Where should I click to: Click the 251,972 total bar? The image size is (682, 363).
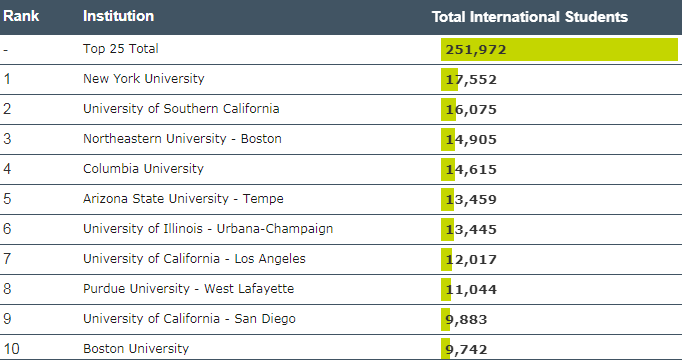[x=559, y=50]
